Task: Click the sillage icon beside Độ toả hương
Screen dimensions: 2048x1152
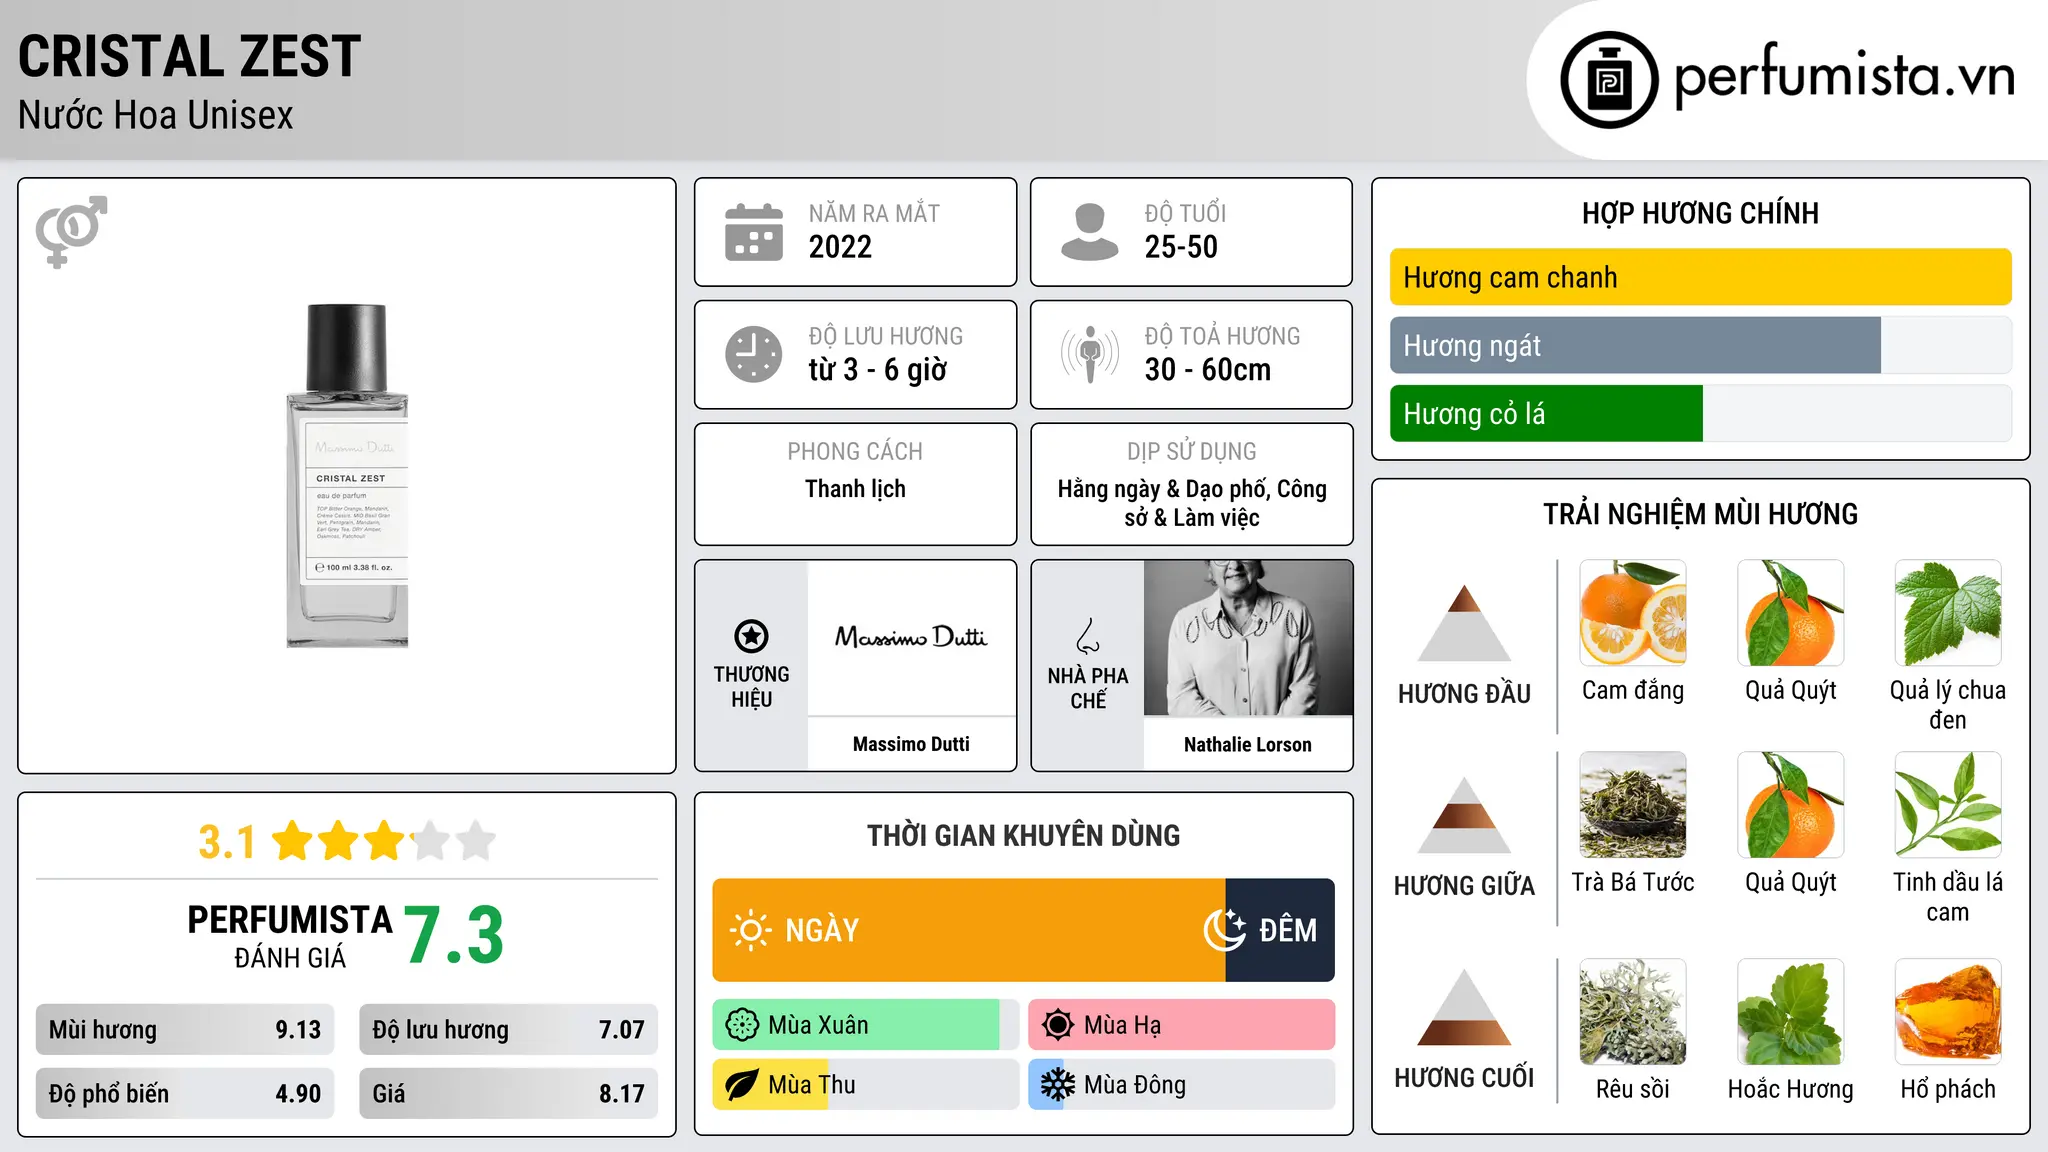Action: (x=1089, y=354)
